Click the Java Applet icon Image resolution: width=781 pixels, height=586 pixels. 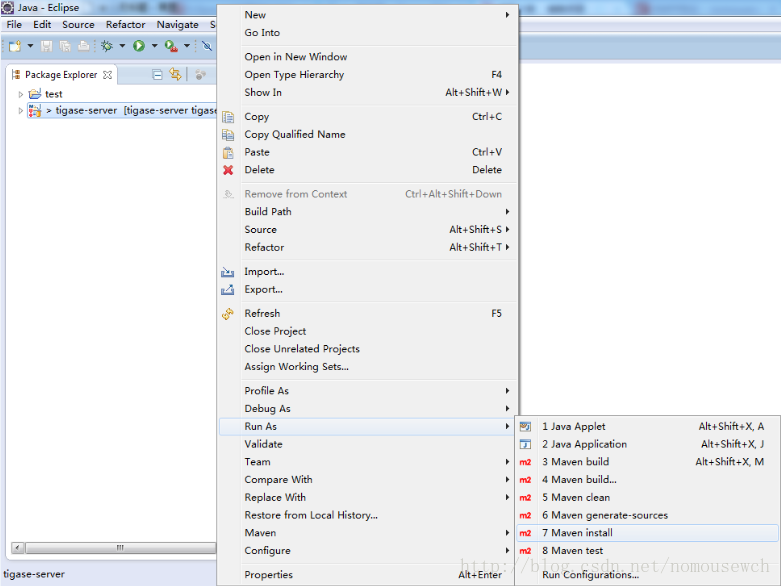pos(525,427)
